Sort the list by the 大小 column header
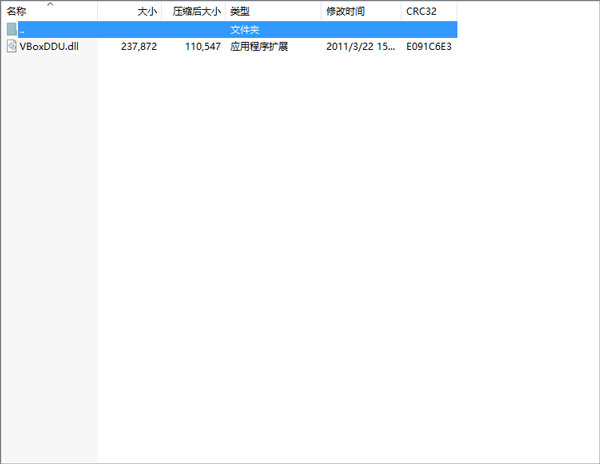600x464 pixels. coord(130,11)
